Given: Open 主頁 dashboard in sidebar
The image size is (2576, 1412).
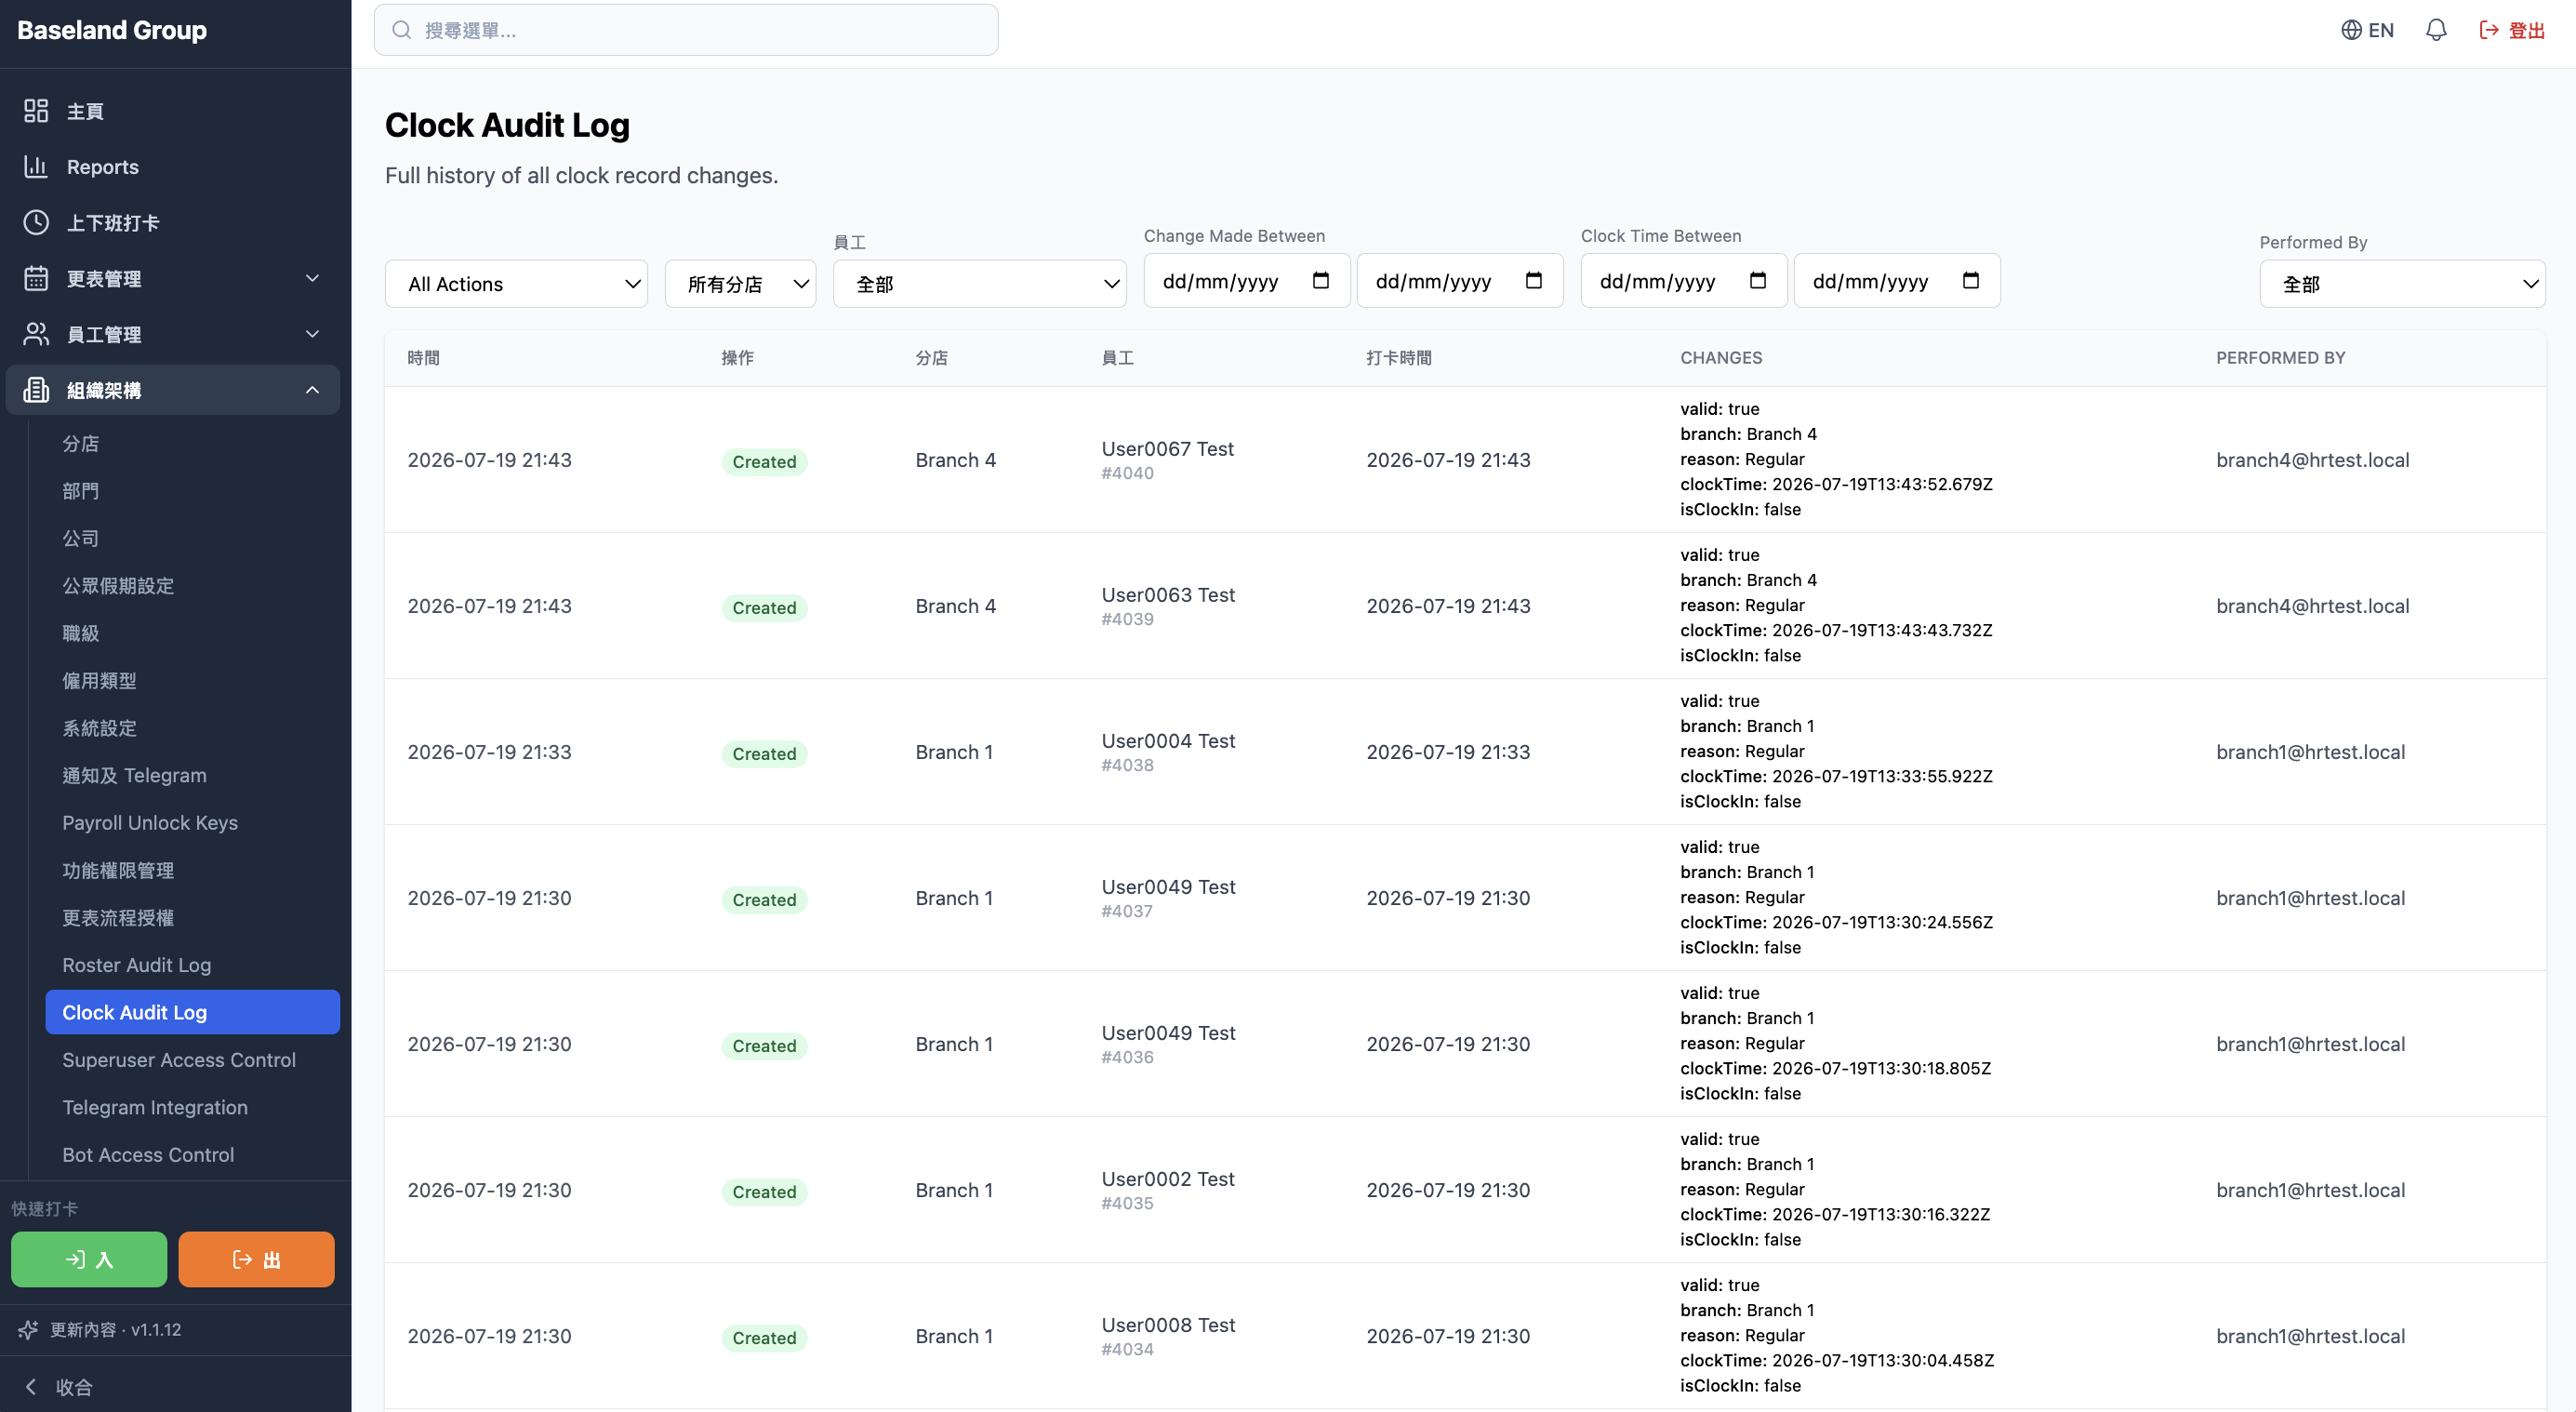Looking at the screenshot, I should point(173,111).
